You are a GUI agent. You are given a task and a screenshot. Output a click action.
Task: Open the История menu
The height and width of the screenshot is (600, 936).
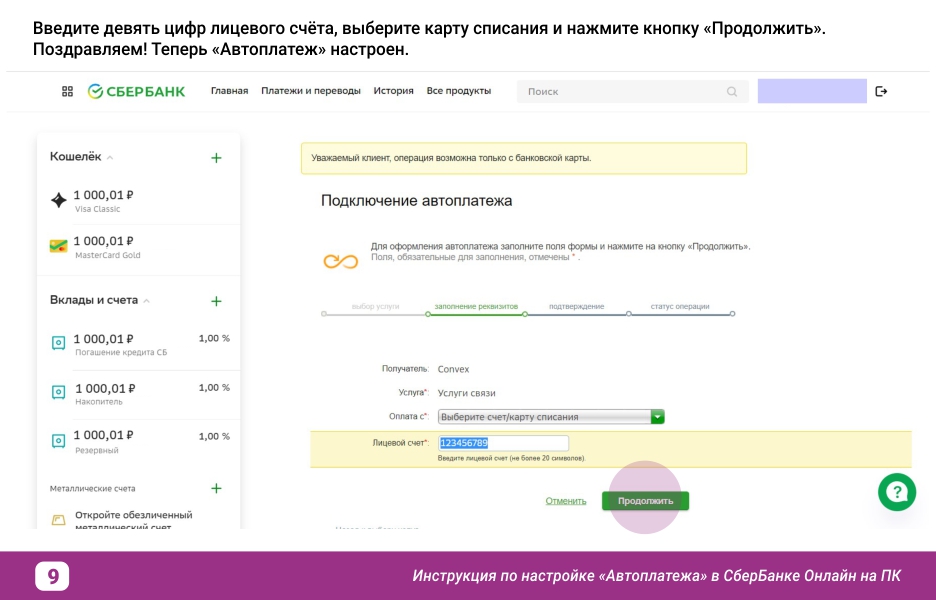[393, 91]
